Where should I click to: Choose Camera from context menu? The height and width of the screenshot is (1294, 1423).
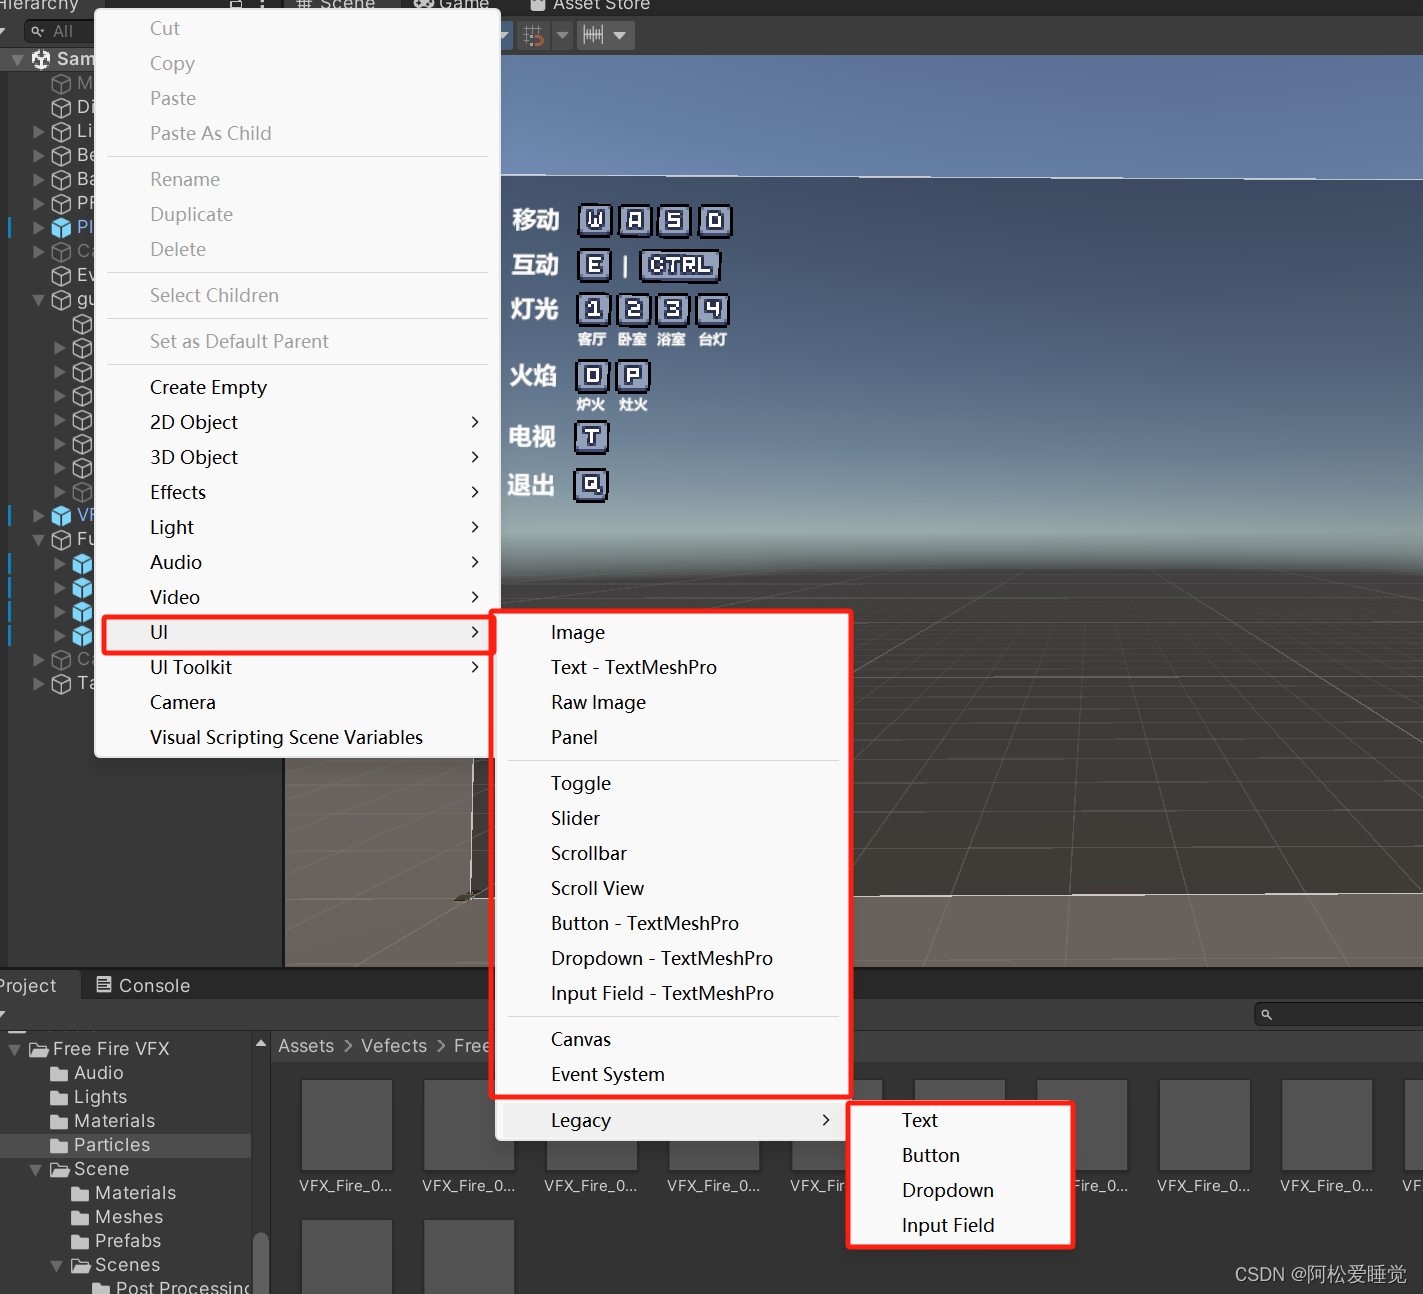(297, 702)
